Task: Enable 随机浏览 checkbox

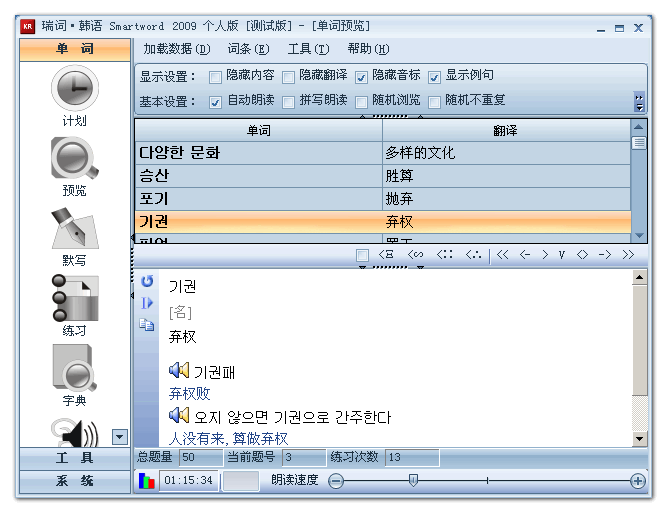Action: click(361, 102)
